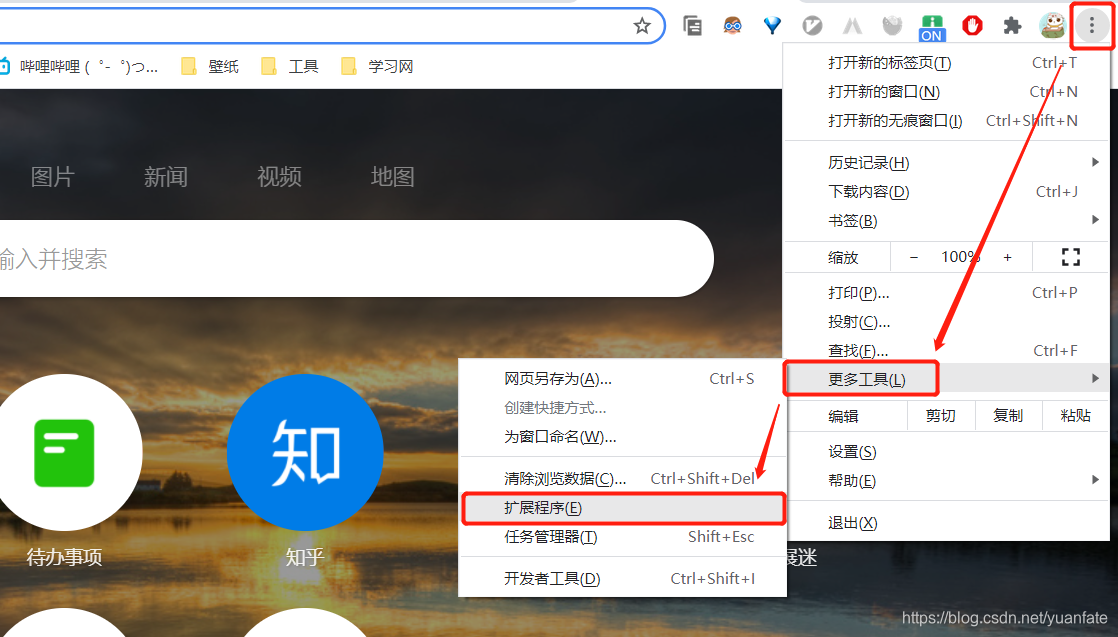Open the 学习网 bookmark folder
The image size is (1118, 637).
pos(377,67)
